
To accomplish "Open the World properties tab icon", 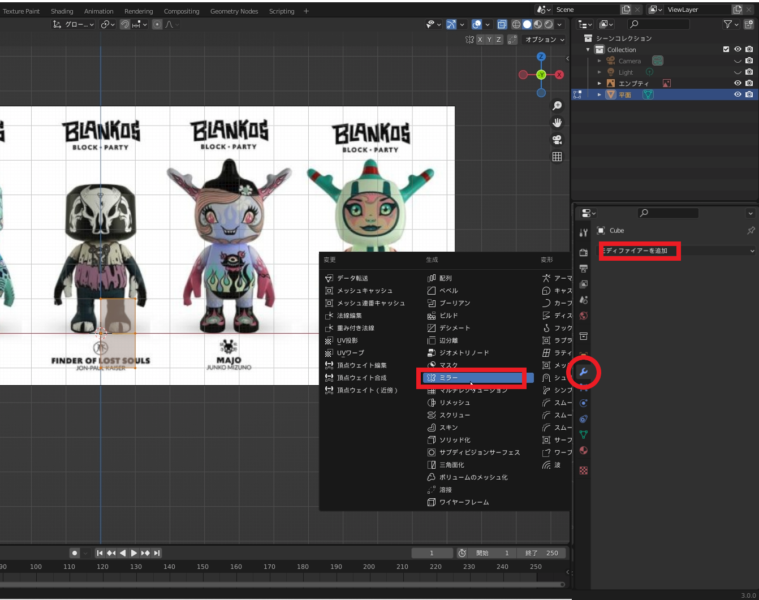I will [x=584, y=316].
